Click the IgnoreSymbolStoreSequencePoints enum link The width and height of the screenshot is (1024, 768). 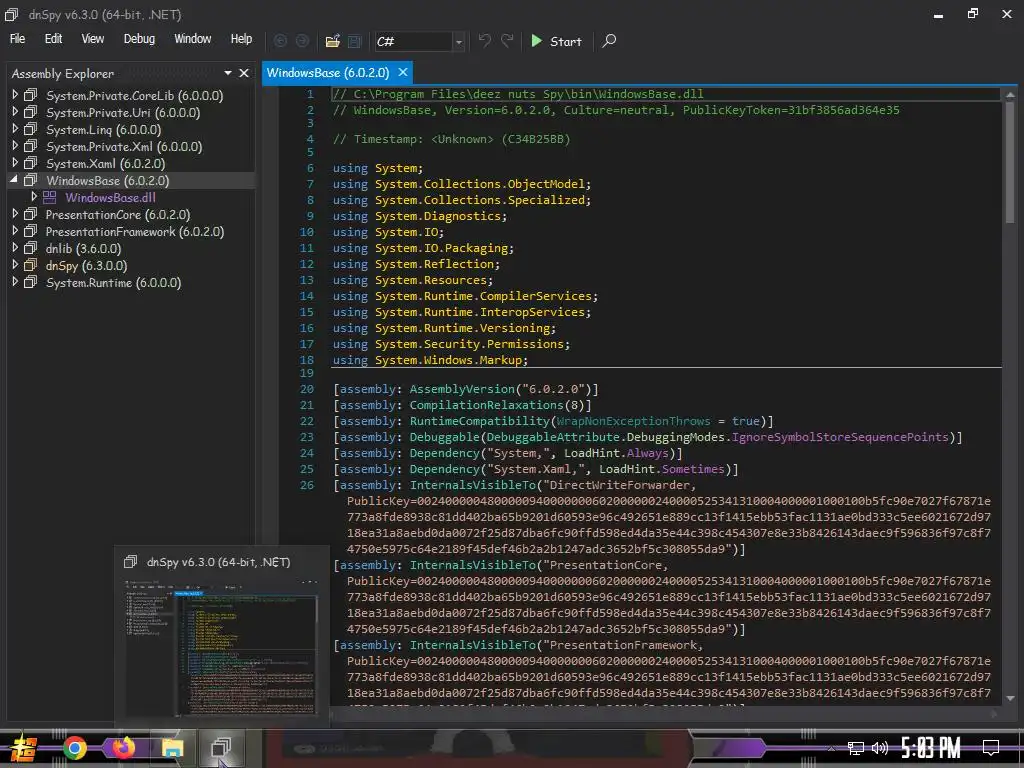point(839,437)
